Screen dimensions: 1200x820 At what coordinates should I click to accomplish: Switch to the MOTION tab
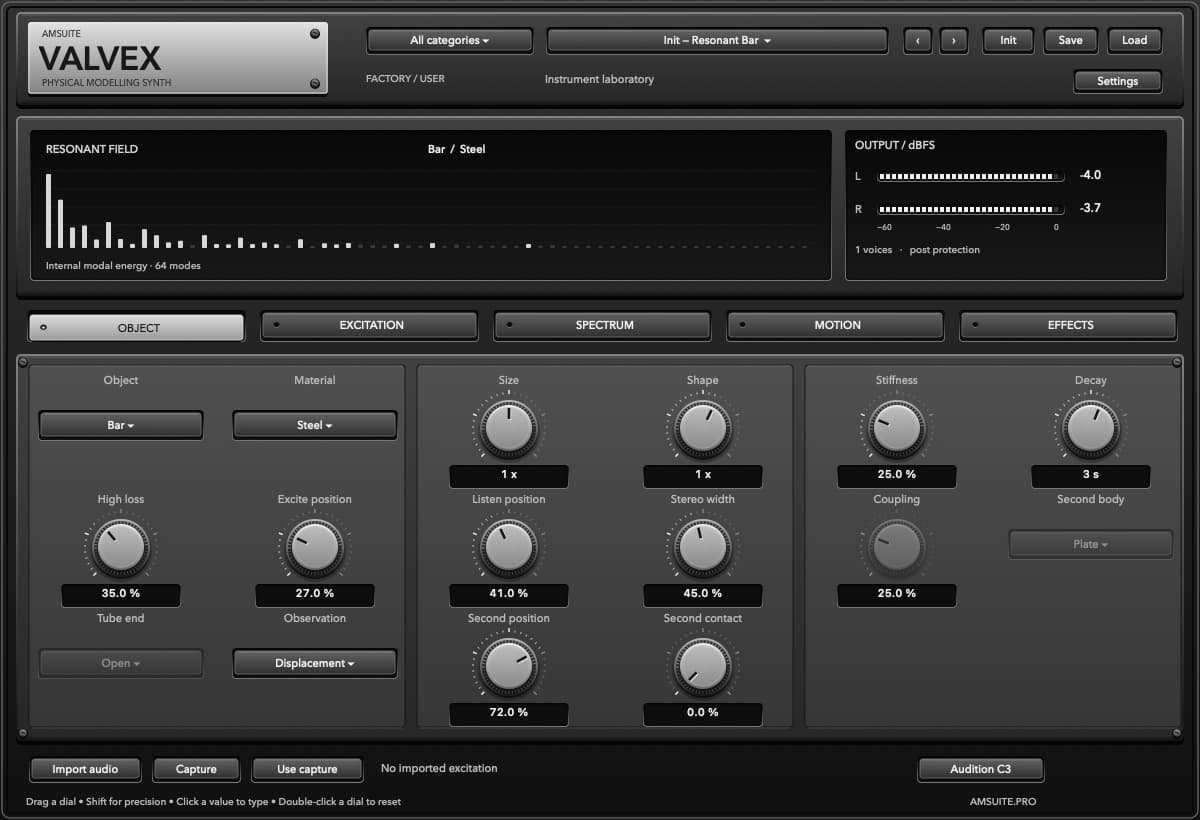[836, 325]
